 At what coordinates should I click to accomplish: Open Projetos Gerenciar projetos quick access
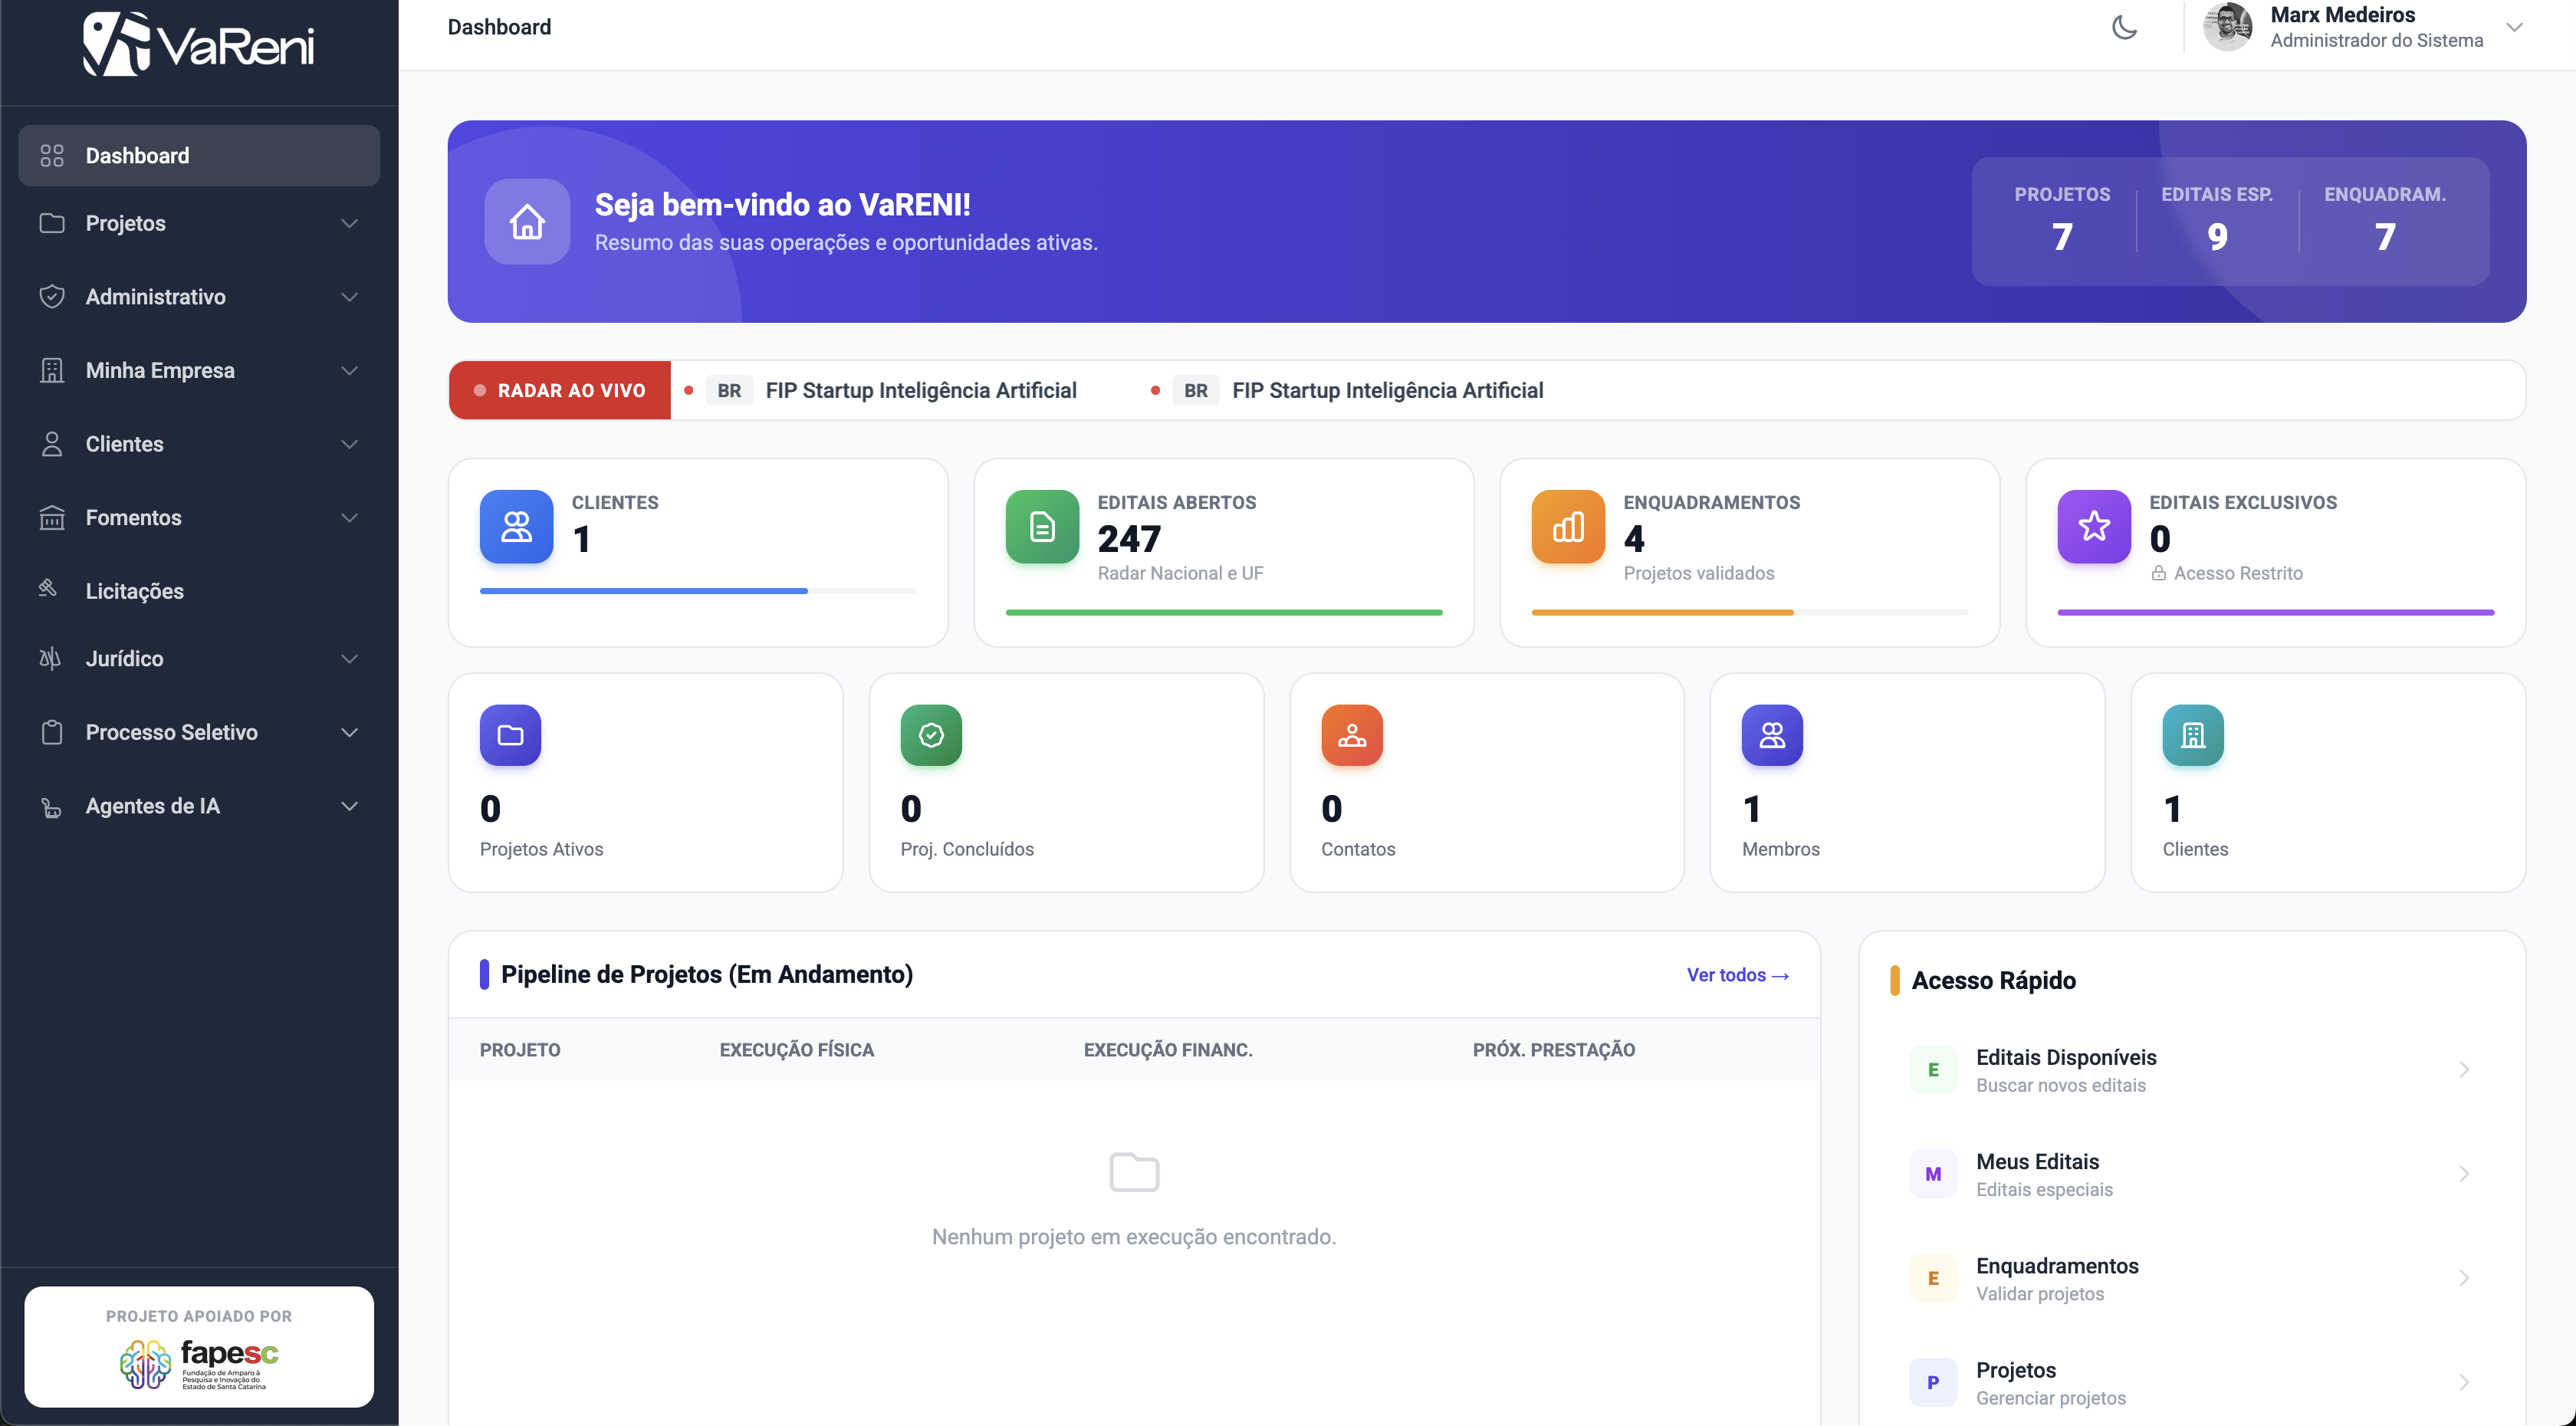click(2192, 1382)
